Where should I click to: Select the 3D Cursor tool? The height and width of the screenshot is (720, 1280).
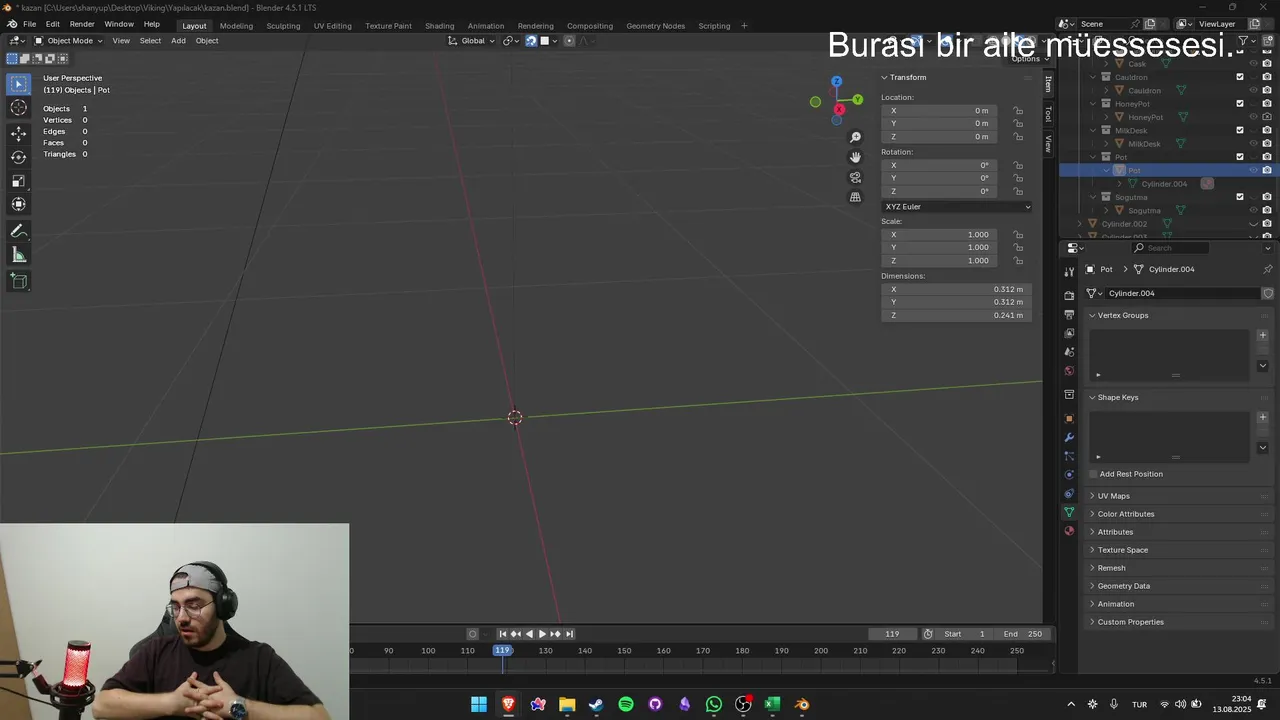[18, 108]
